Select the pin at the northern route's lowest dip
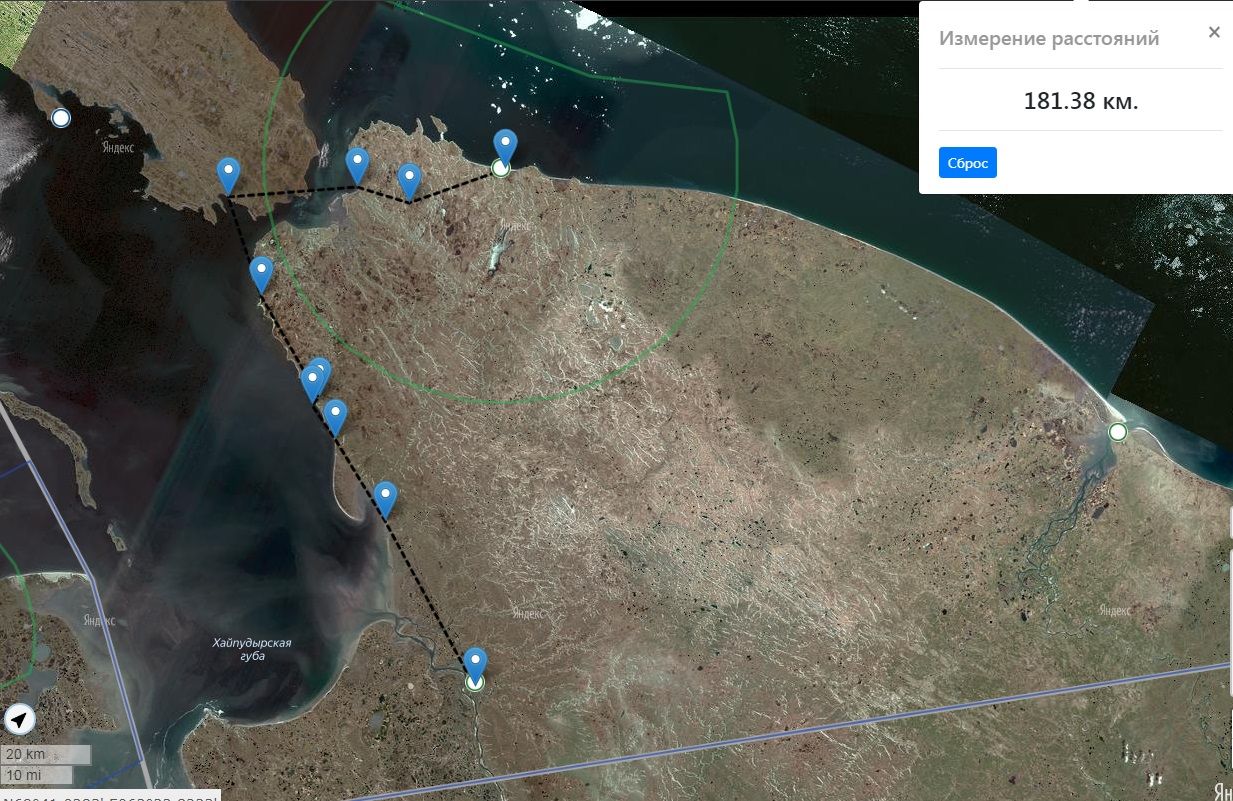This screenshot has height=801, width=1233. 409,179
